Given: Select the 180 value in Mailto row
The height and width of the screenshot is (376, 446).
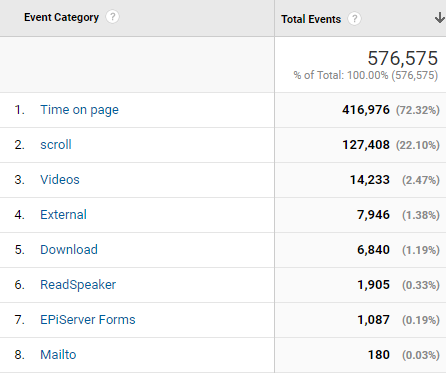Looking at the screenshot, I should [379, 355].
